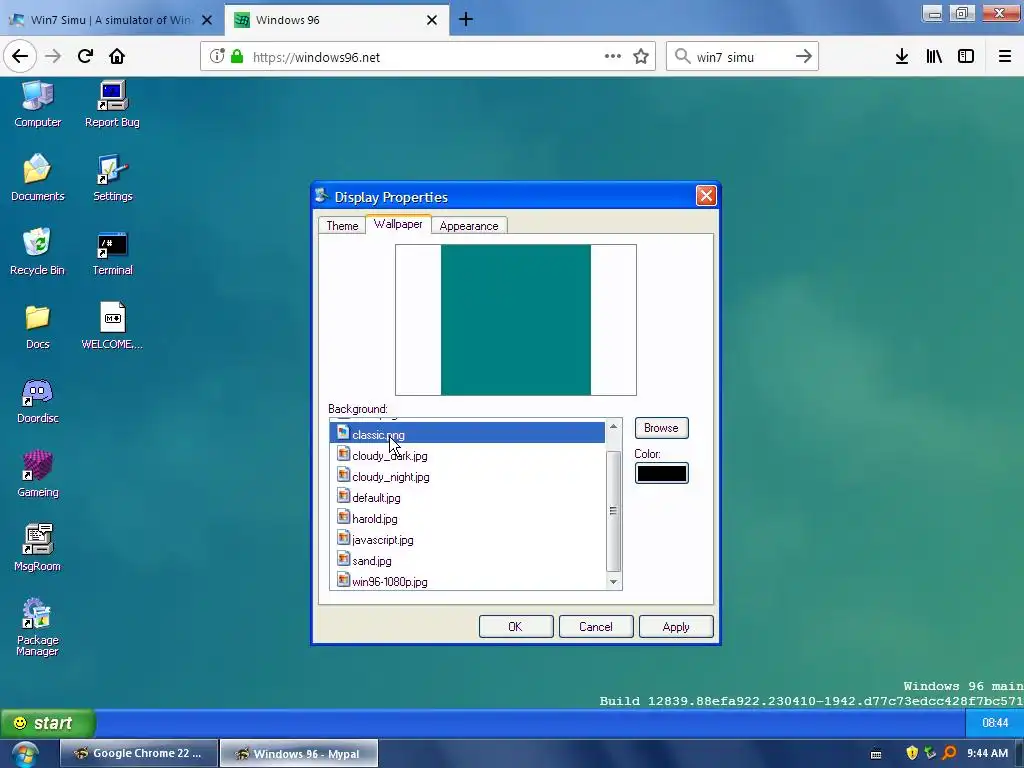The width and height of the screenshot is (1024, 768).
Task: Close the Display Properties dialog
Action: 706,195
